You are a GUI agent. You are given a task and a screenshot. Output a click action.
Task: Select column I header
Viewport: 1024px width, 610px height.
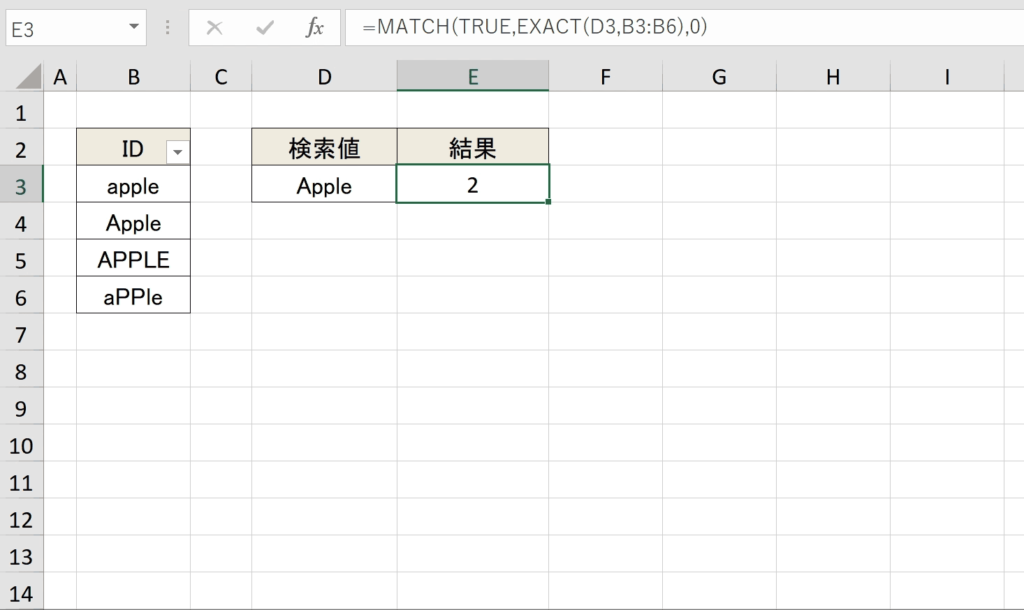pyautogui.click(x=946, y=76)
